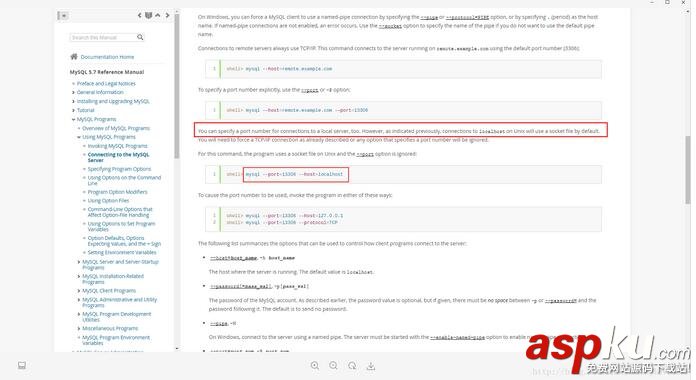
Task: Download the image via the download icon
Action: (x=371, y=366)
